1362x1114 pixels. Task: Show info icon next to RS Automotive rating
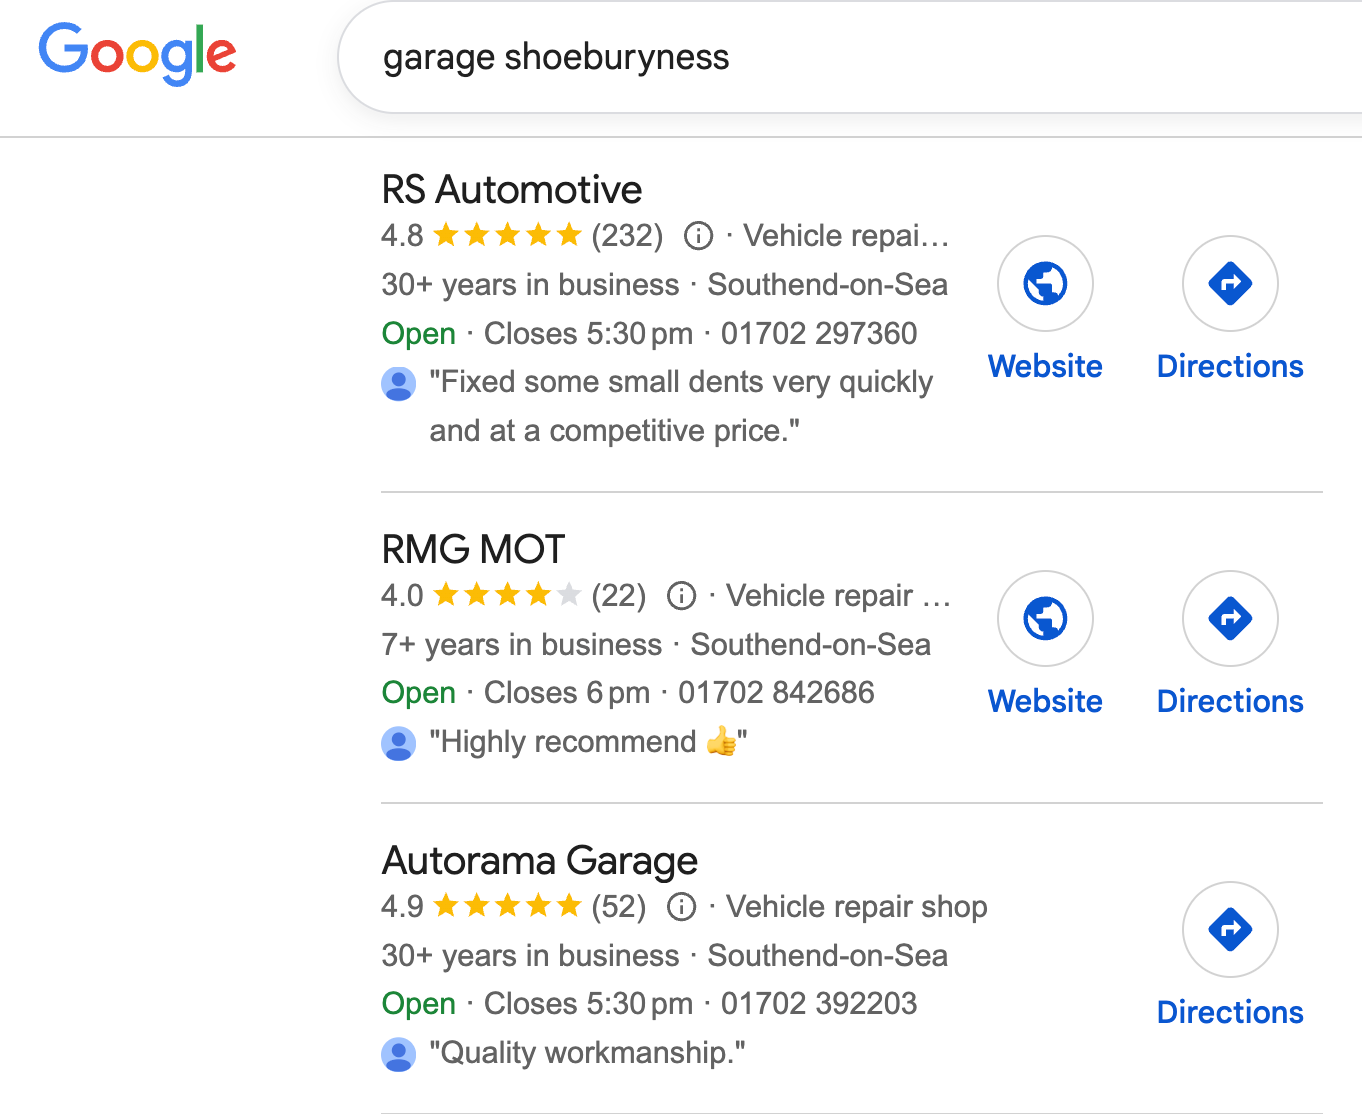coord(698,236)
